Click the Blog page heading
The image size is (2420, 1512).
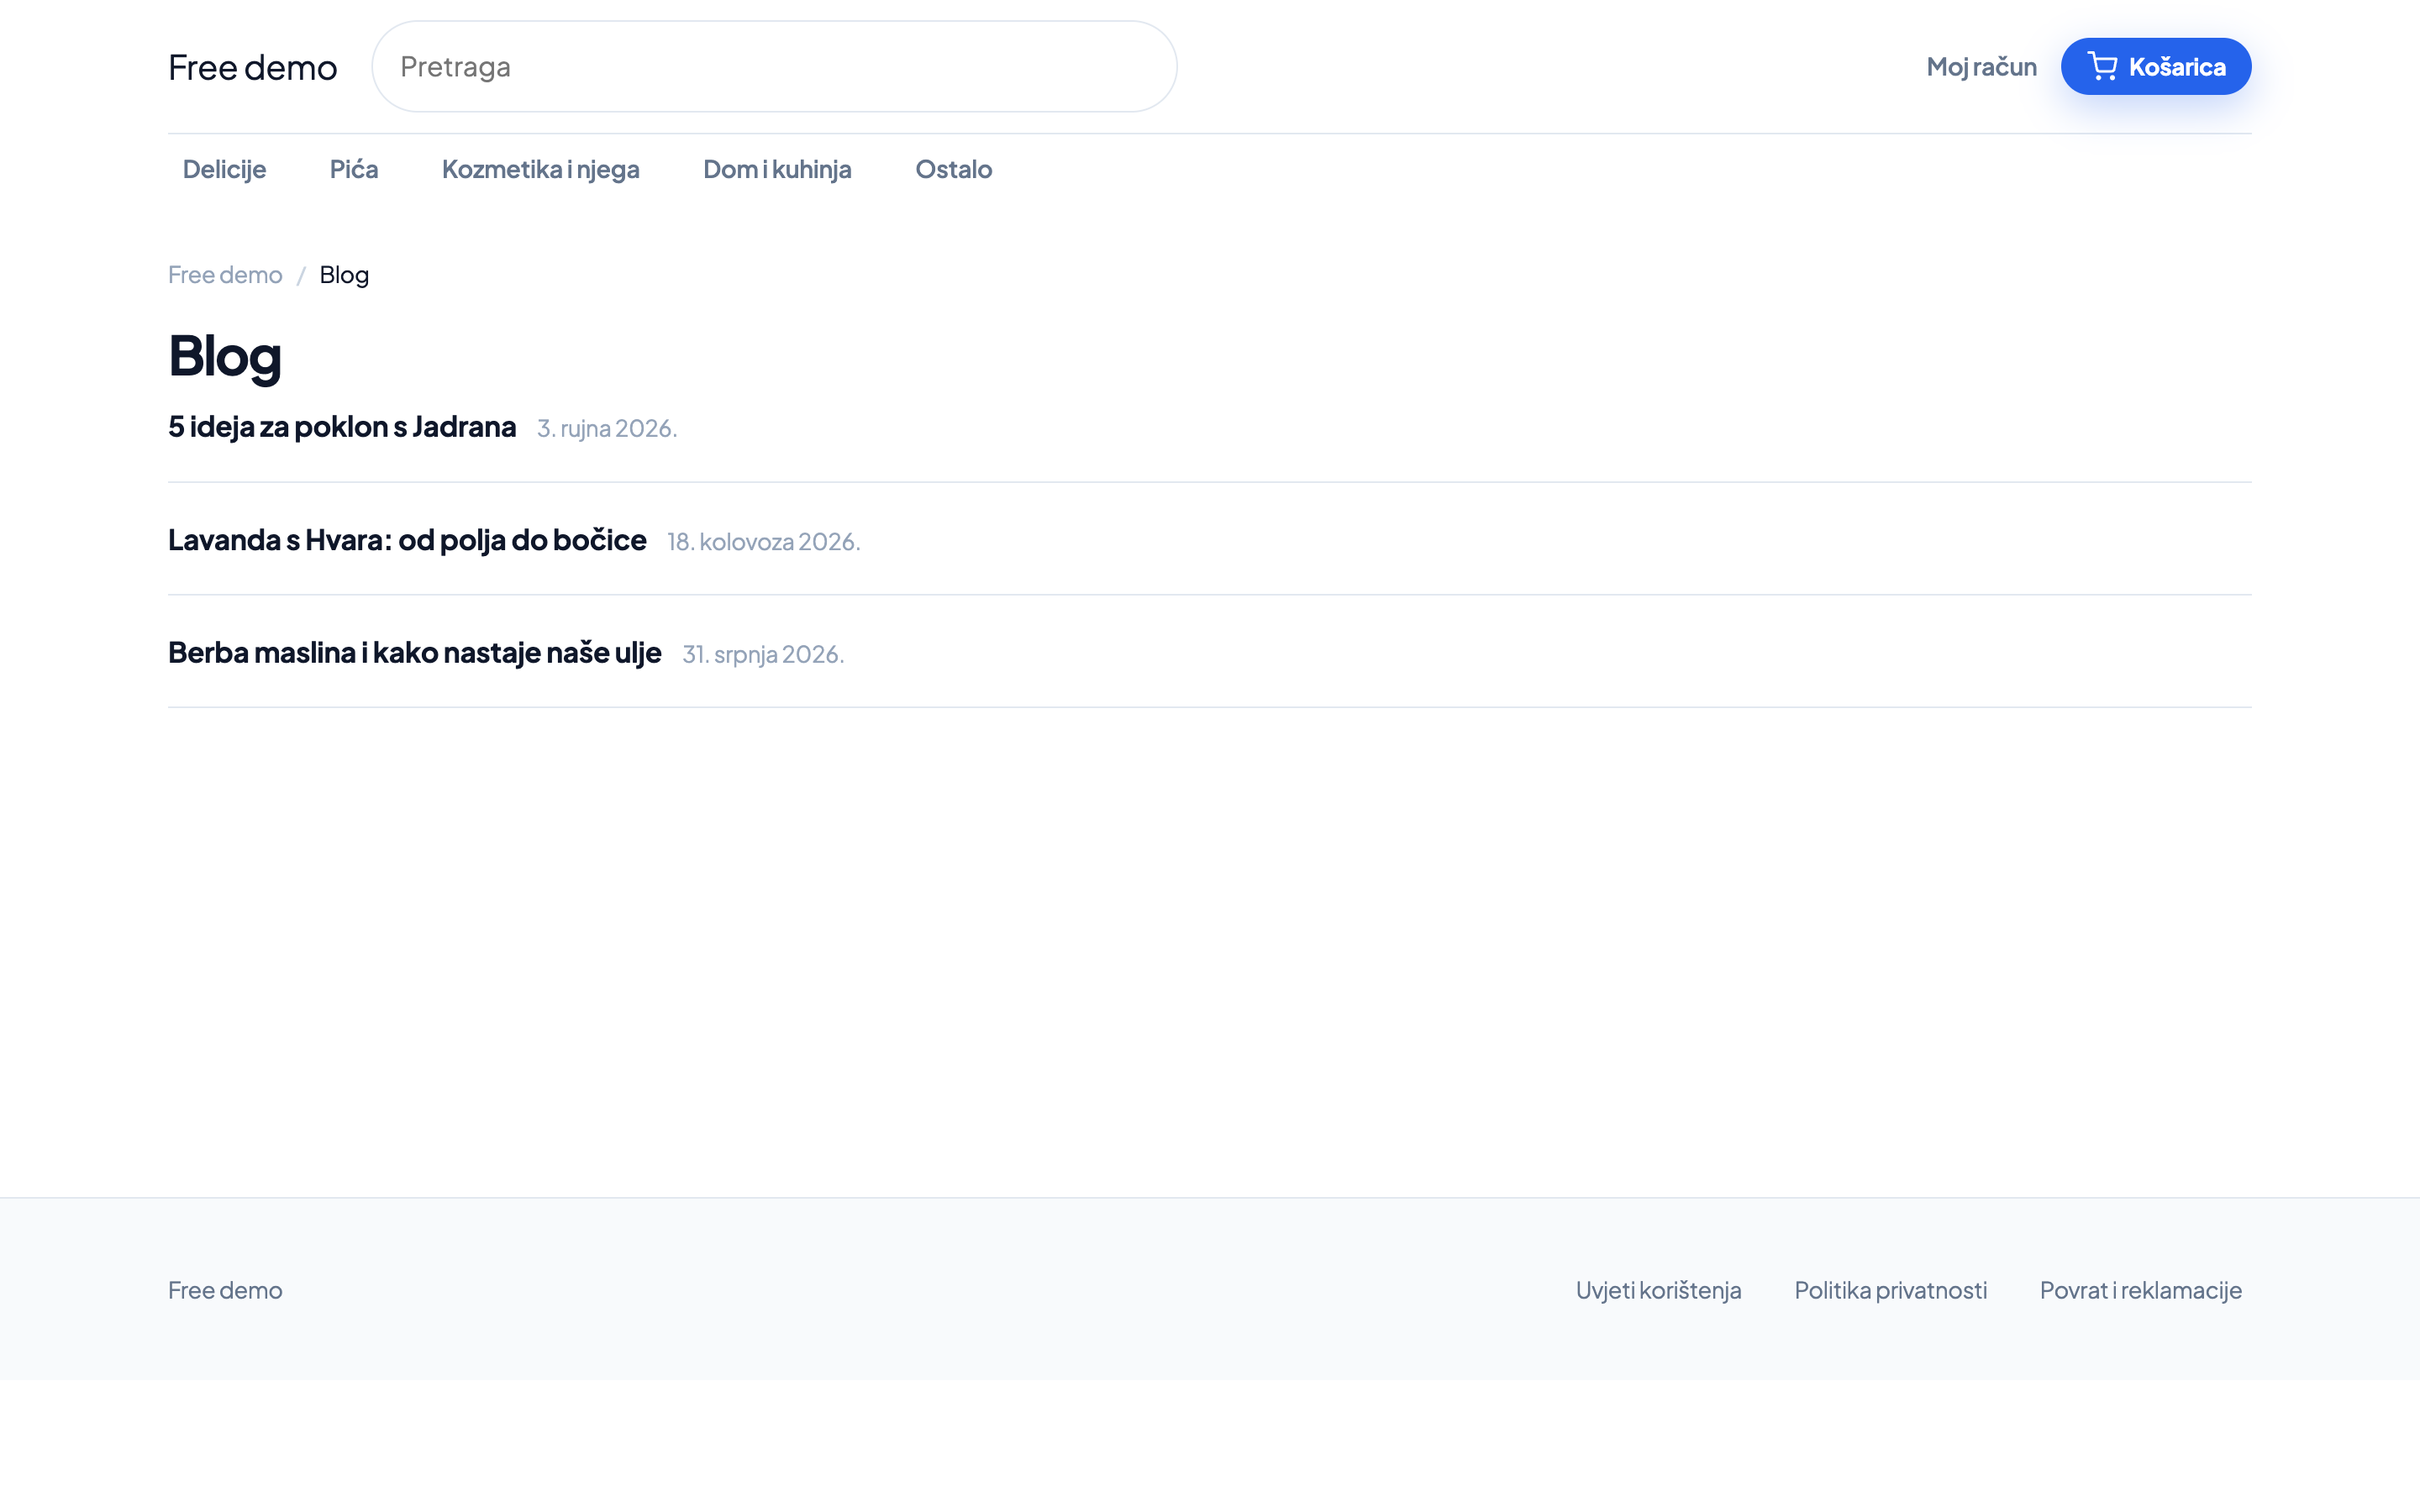[225, 355]
